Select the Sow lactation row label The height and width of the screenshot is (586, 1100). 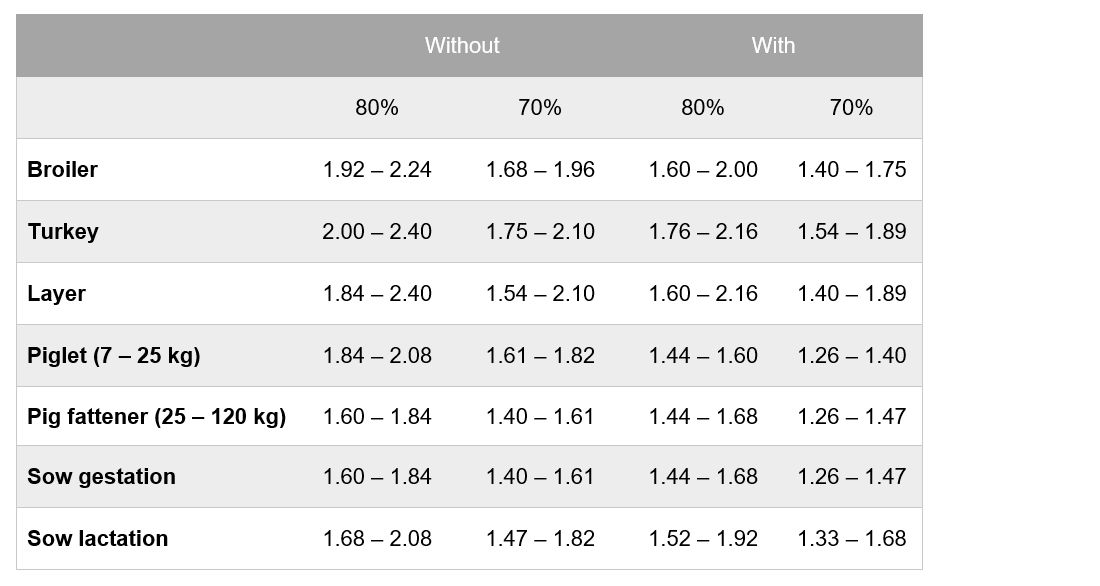[97, 539]
